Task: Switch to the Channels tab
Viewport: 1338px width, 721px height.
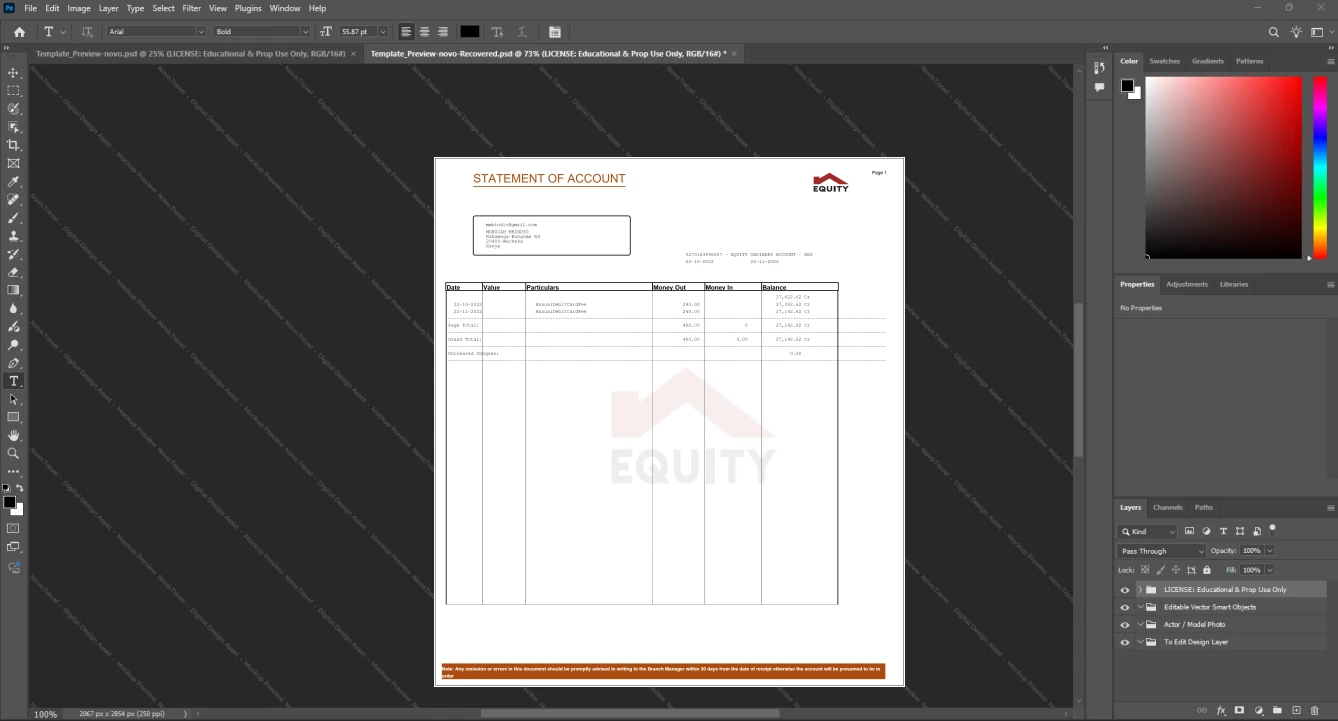Action: [x=1167, y=508]
